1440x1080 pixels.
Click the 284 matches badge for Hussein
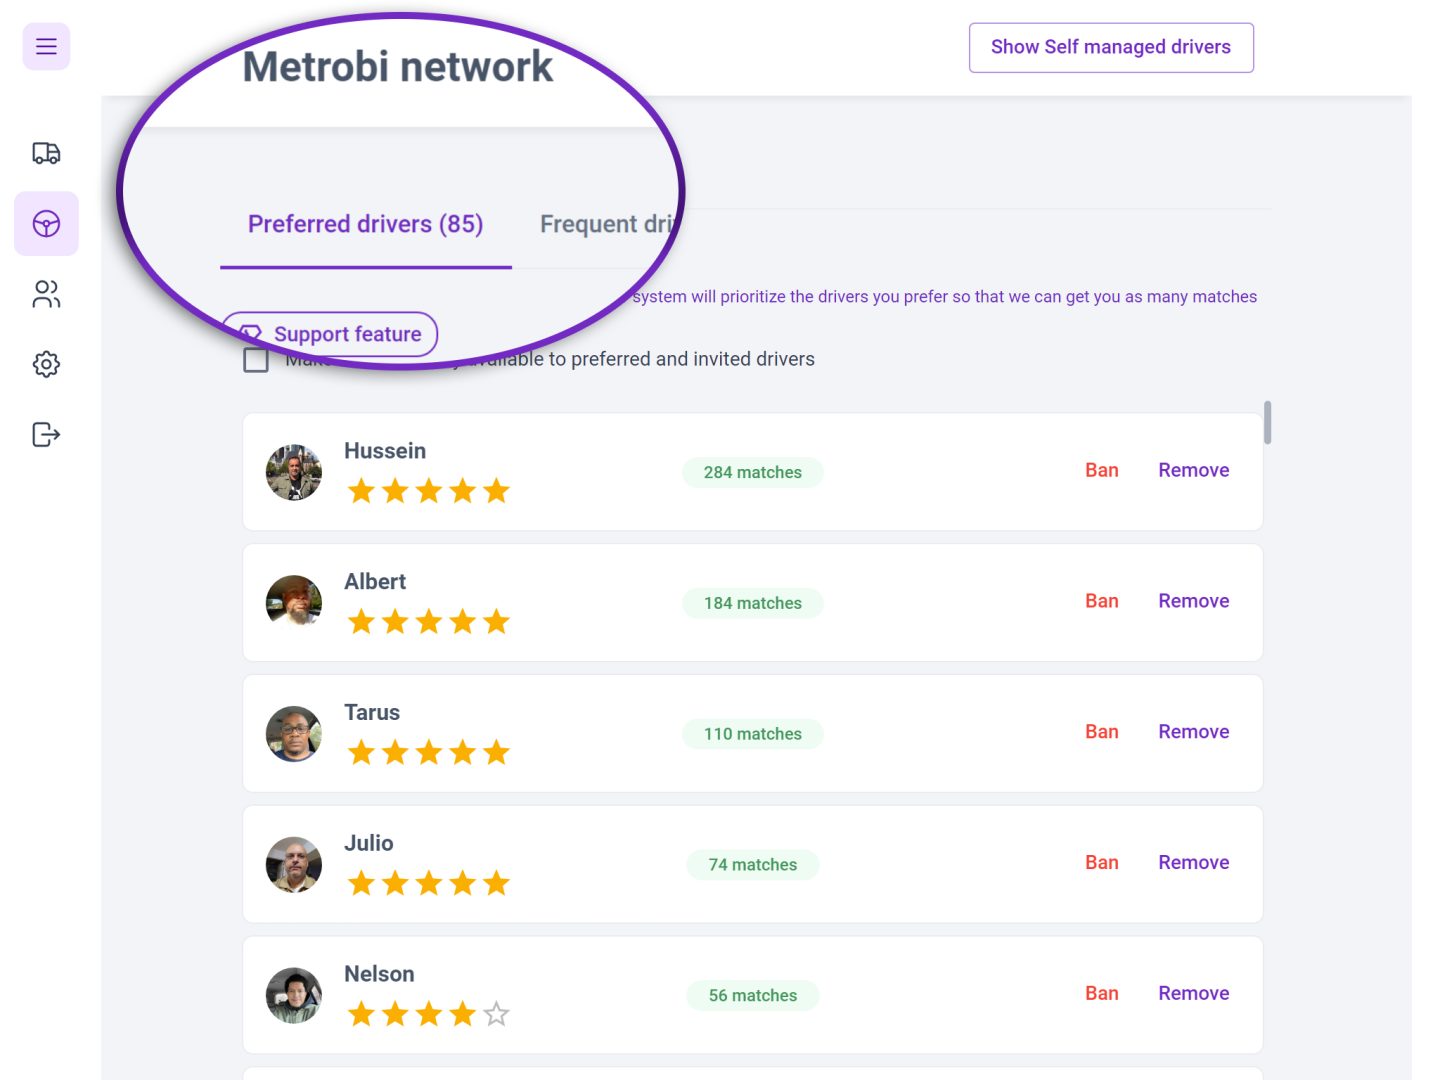752,472
